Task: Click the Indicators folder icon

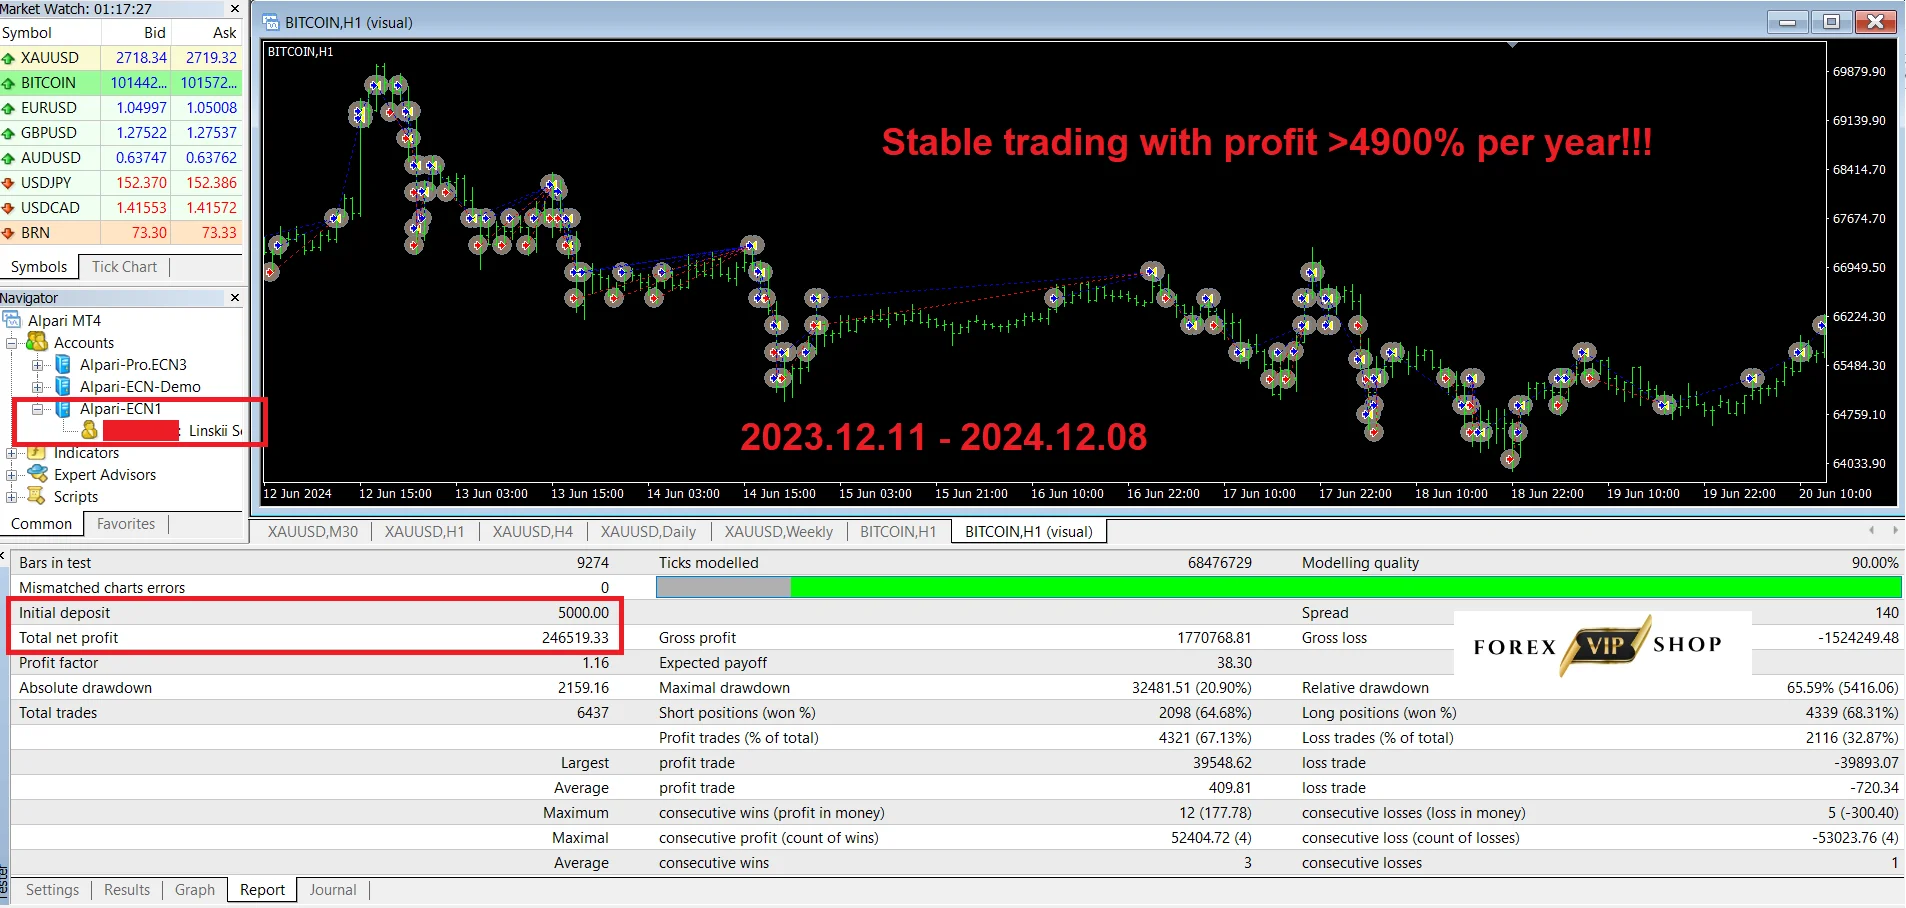Action: pos(38,454)
